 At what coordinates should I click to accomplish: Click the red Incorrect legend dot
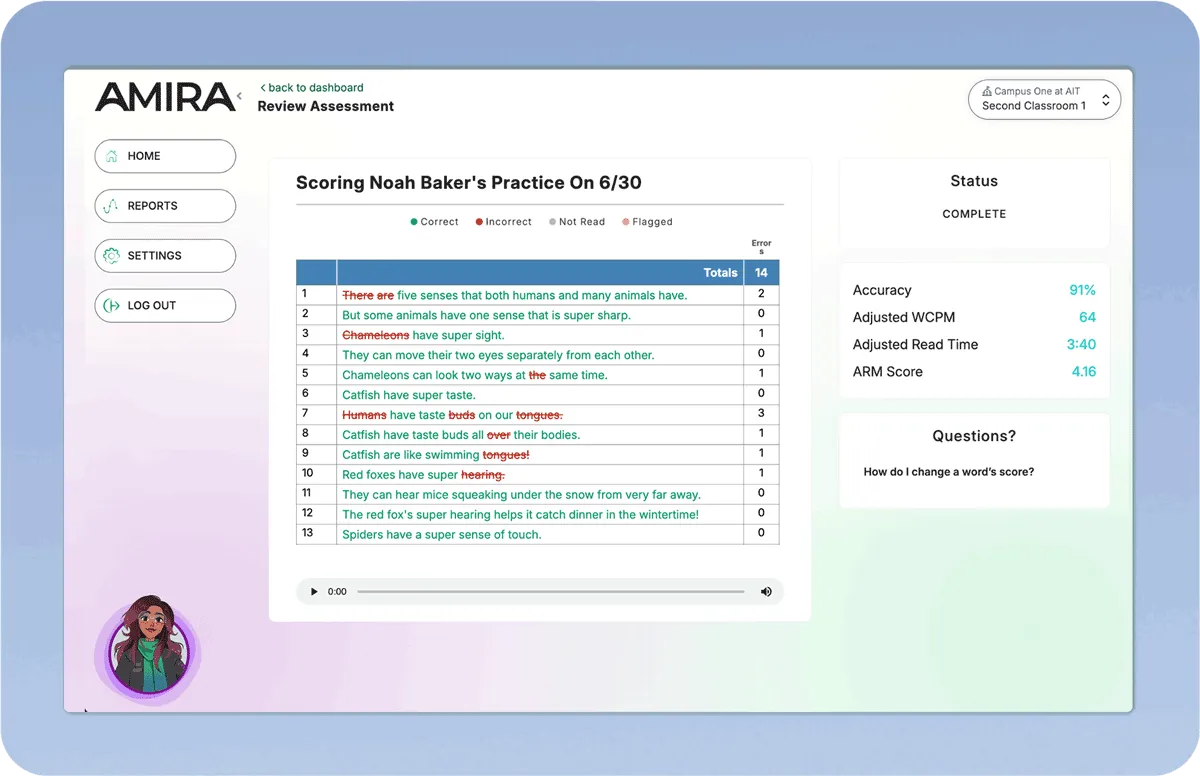479,222
